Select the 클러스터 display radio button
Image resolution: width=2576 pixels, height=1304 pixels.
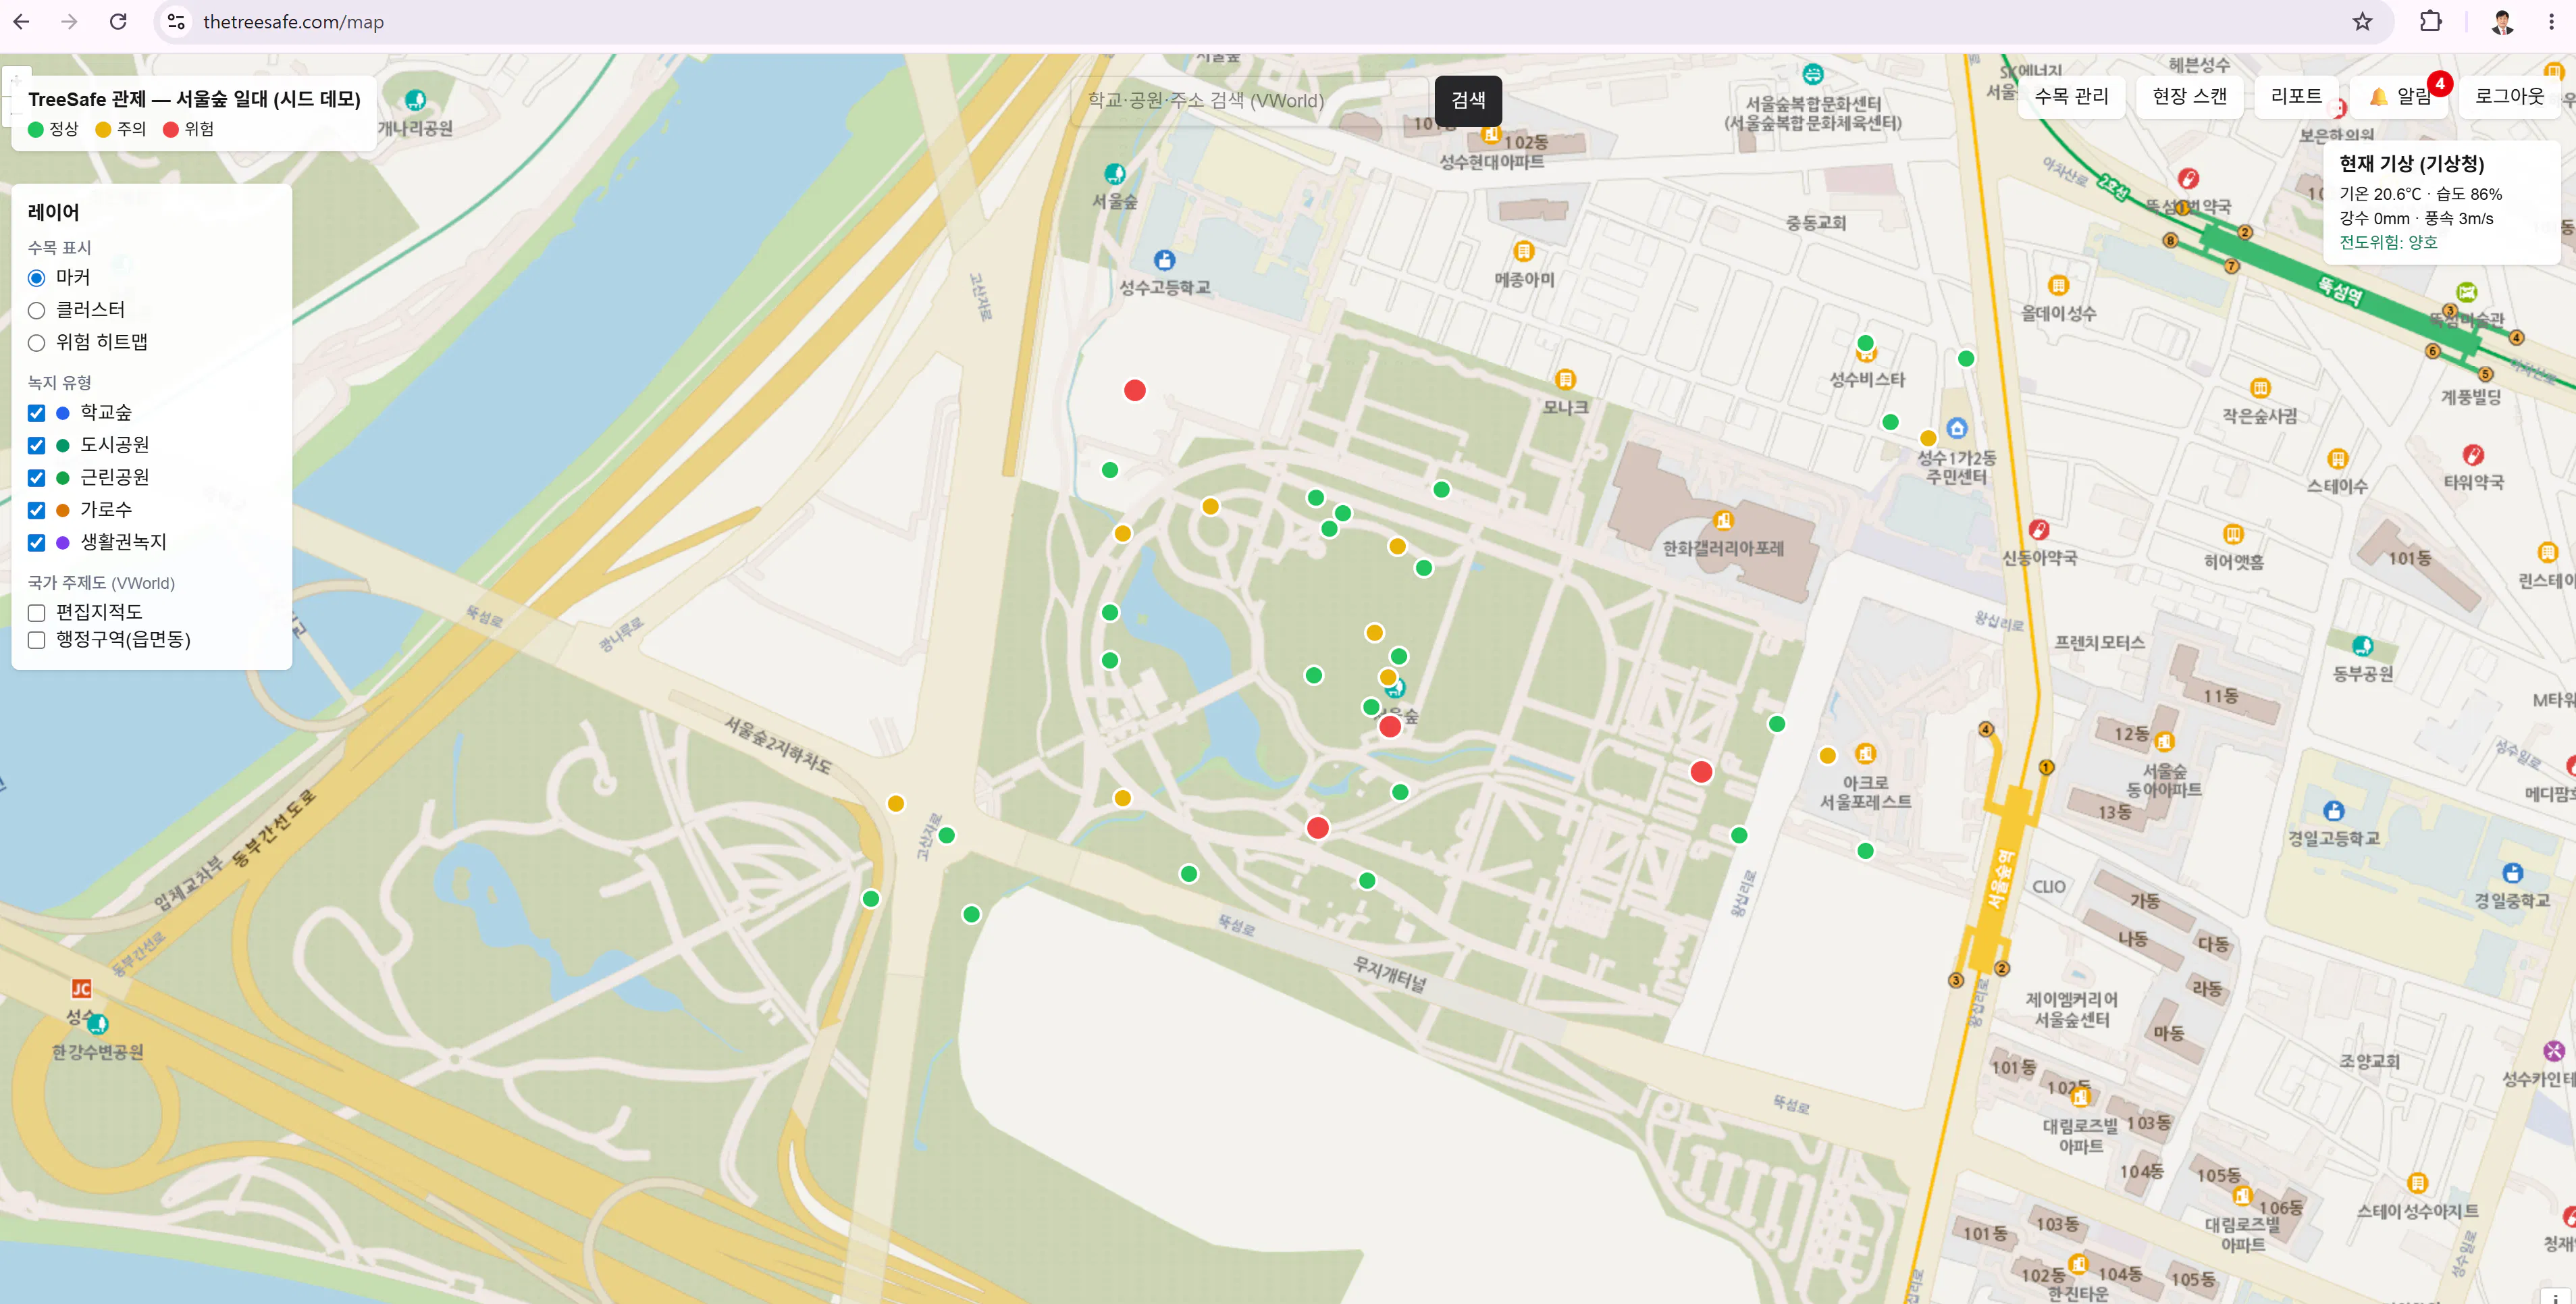click(x=37, y=310)
